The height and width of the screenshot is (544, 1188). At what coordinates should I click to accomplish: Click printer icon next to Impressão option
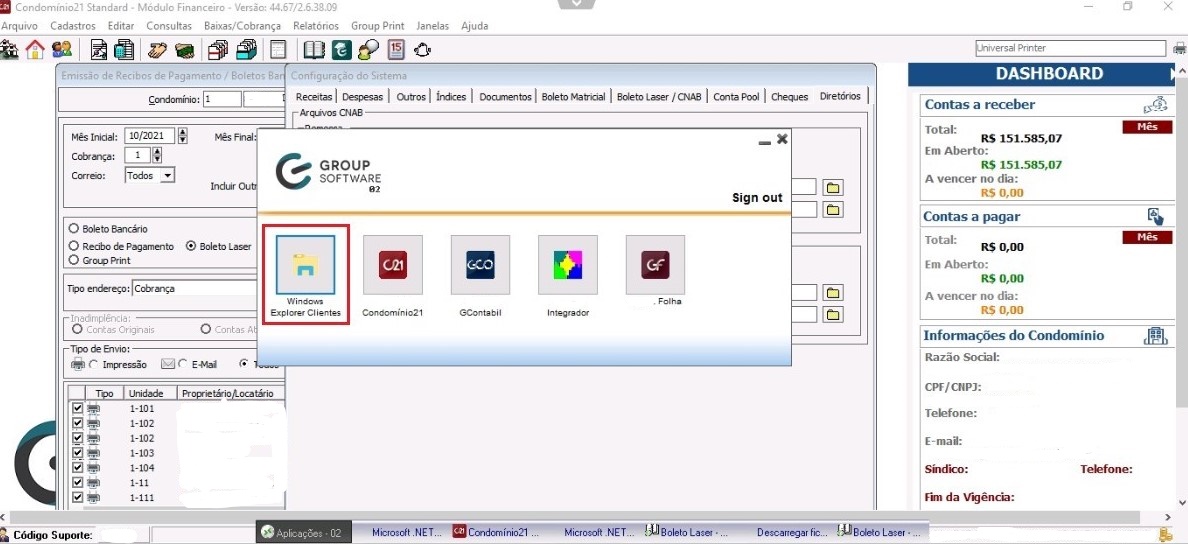click(x=78, y=364)
